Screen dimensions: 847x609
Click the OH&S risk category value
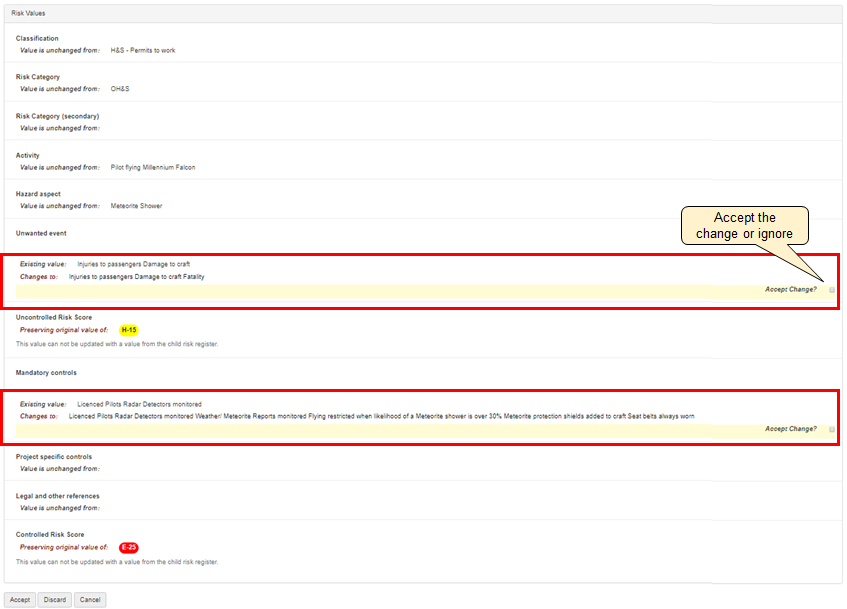pyautogui.click(x=120, y=89)
